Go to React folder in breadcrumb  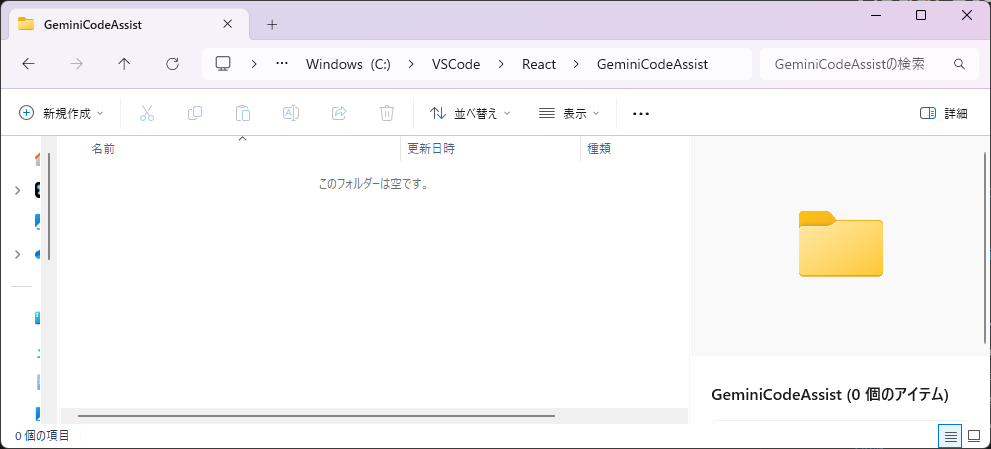[539, 64]
